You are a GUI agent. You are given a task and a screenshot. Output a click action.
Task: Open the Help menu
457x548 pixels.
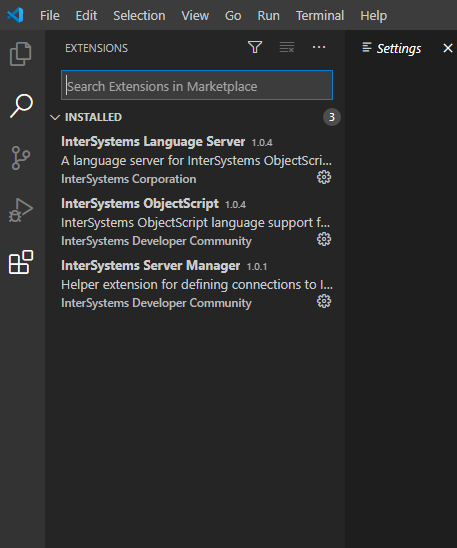click(374, 16)
